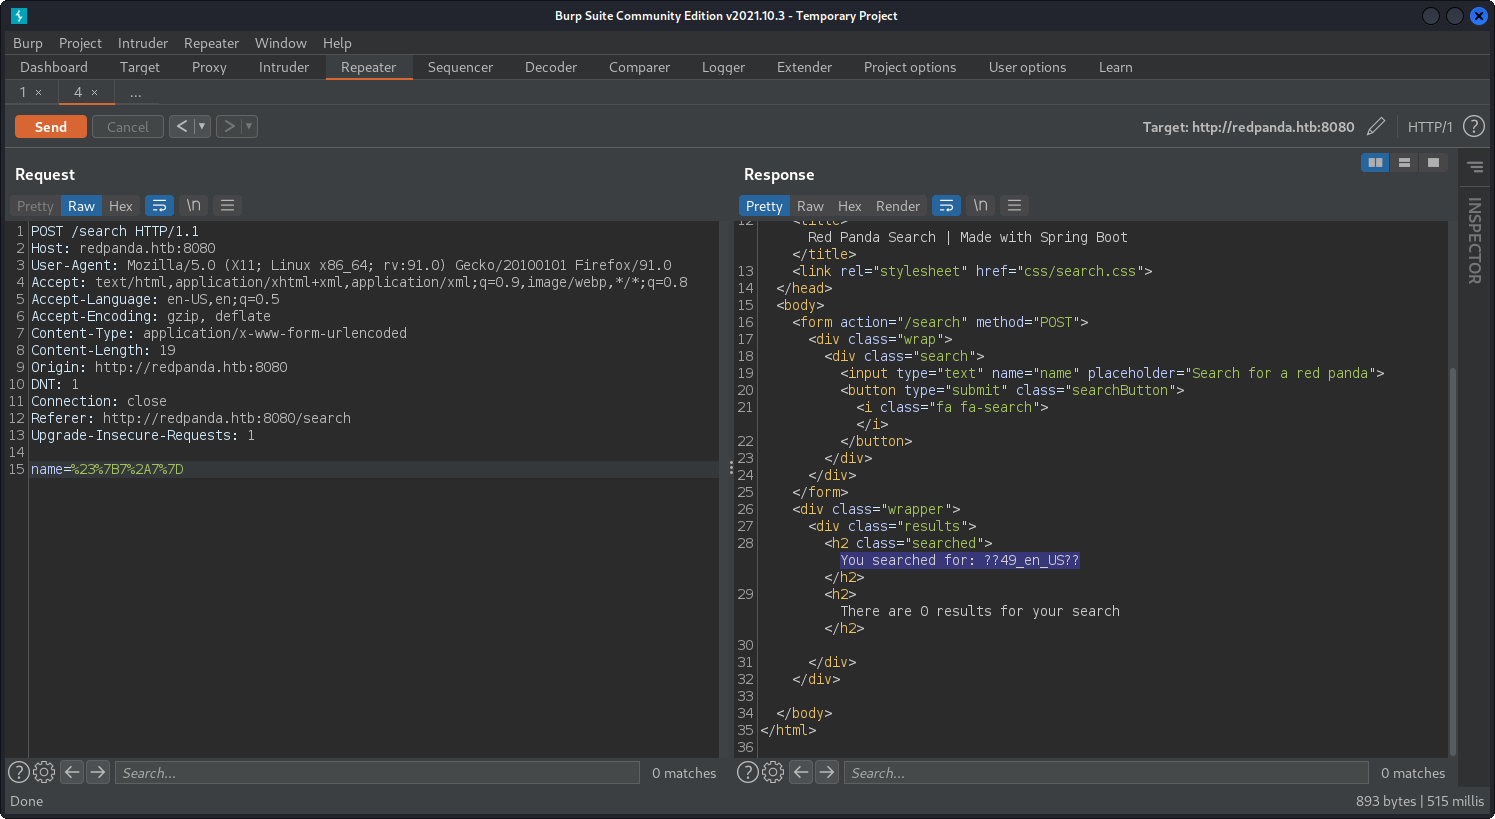Screen dimensions: 1495x819
Task: Click the 'You searched for: ??49_en_US??' line
Action: coord(960,560)
